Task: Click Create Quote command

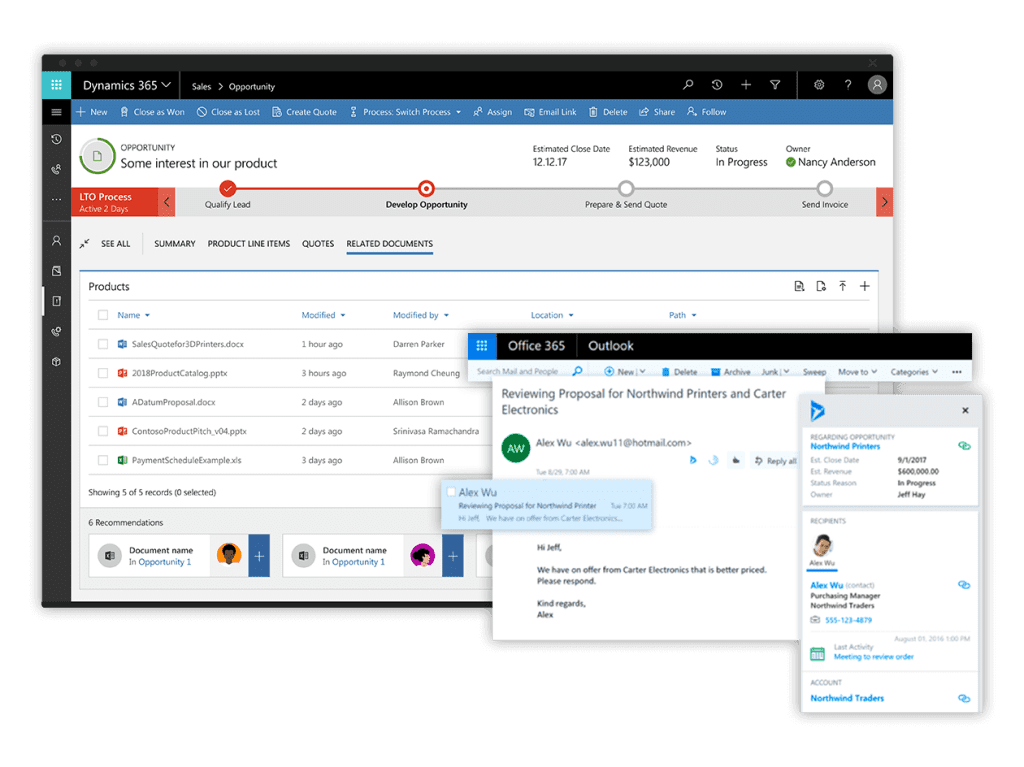Action: click(x=305, y=112)
